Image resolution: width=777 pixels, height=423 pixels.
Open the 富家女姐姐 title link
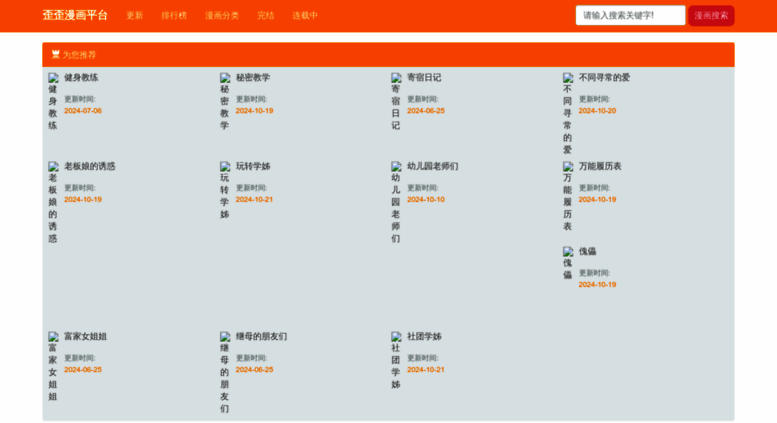click(85, 336)
